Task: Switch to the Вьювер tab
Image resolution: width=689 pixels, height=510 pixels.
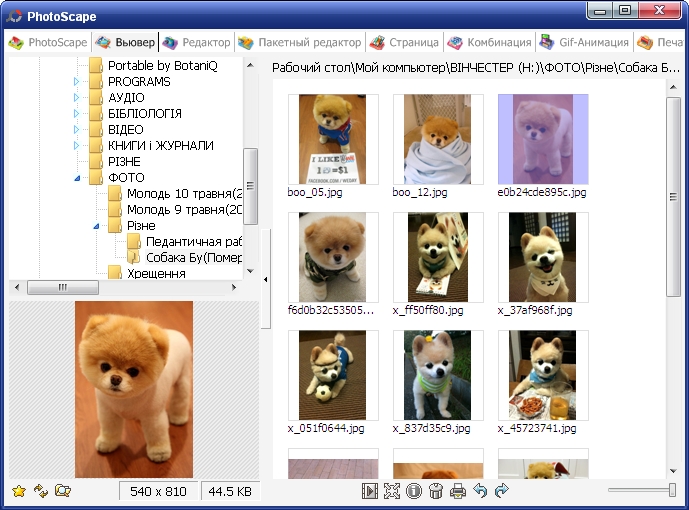Action: (126, 43)
